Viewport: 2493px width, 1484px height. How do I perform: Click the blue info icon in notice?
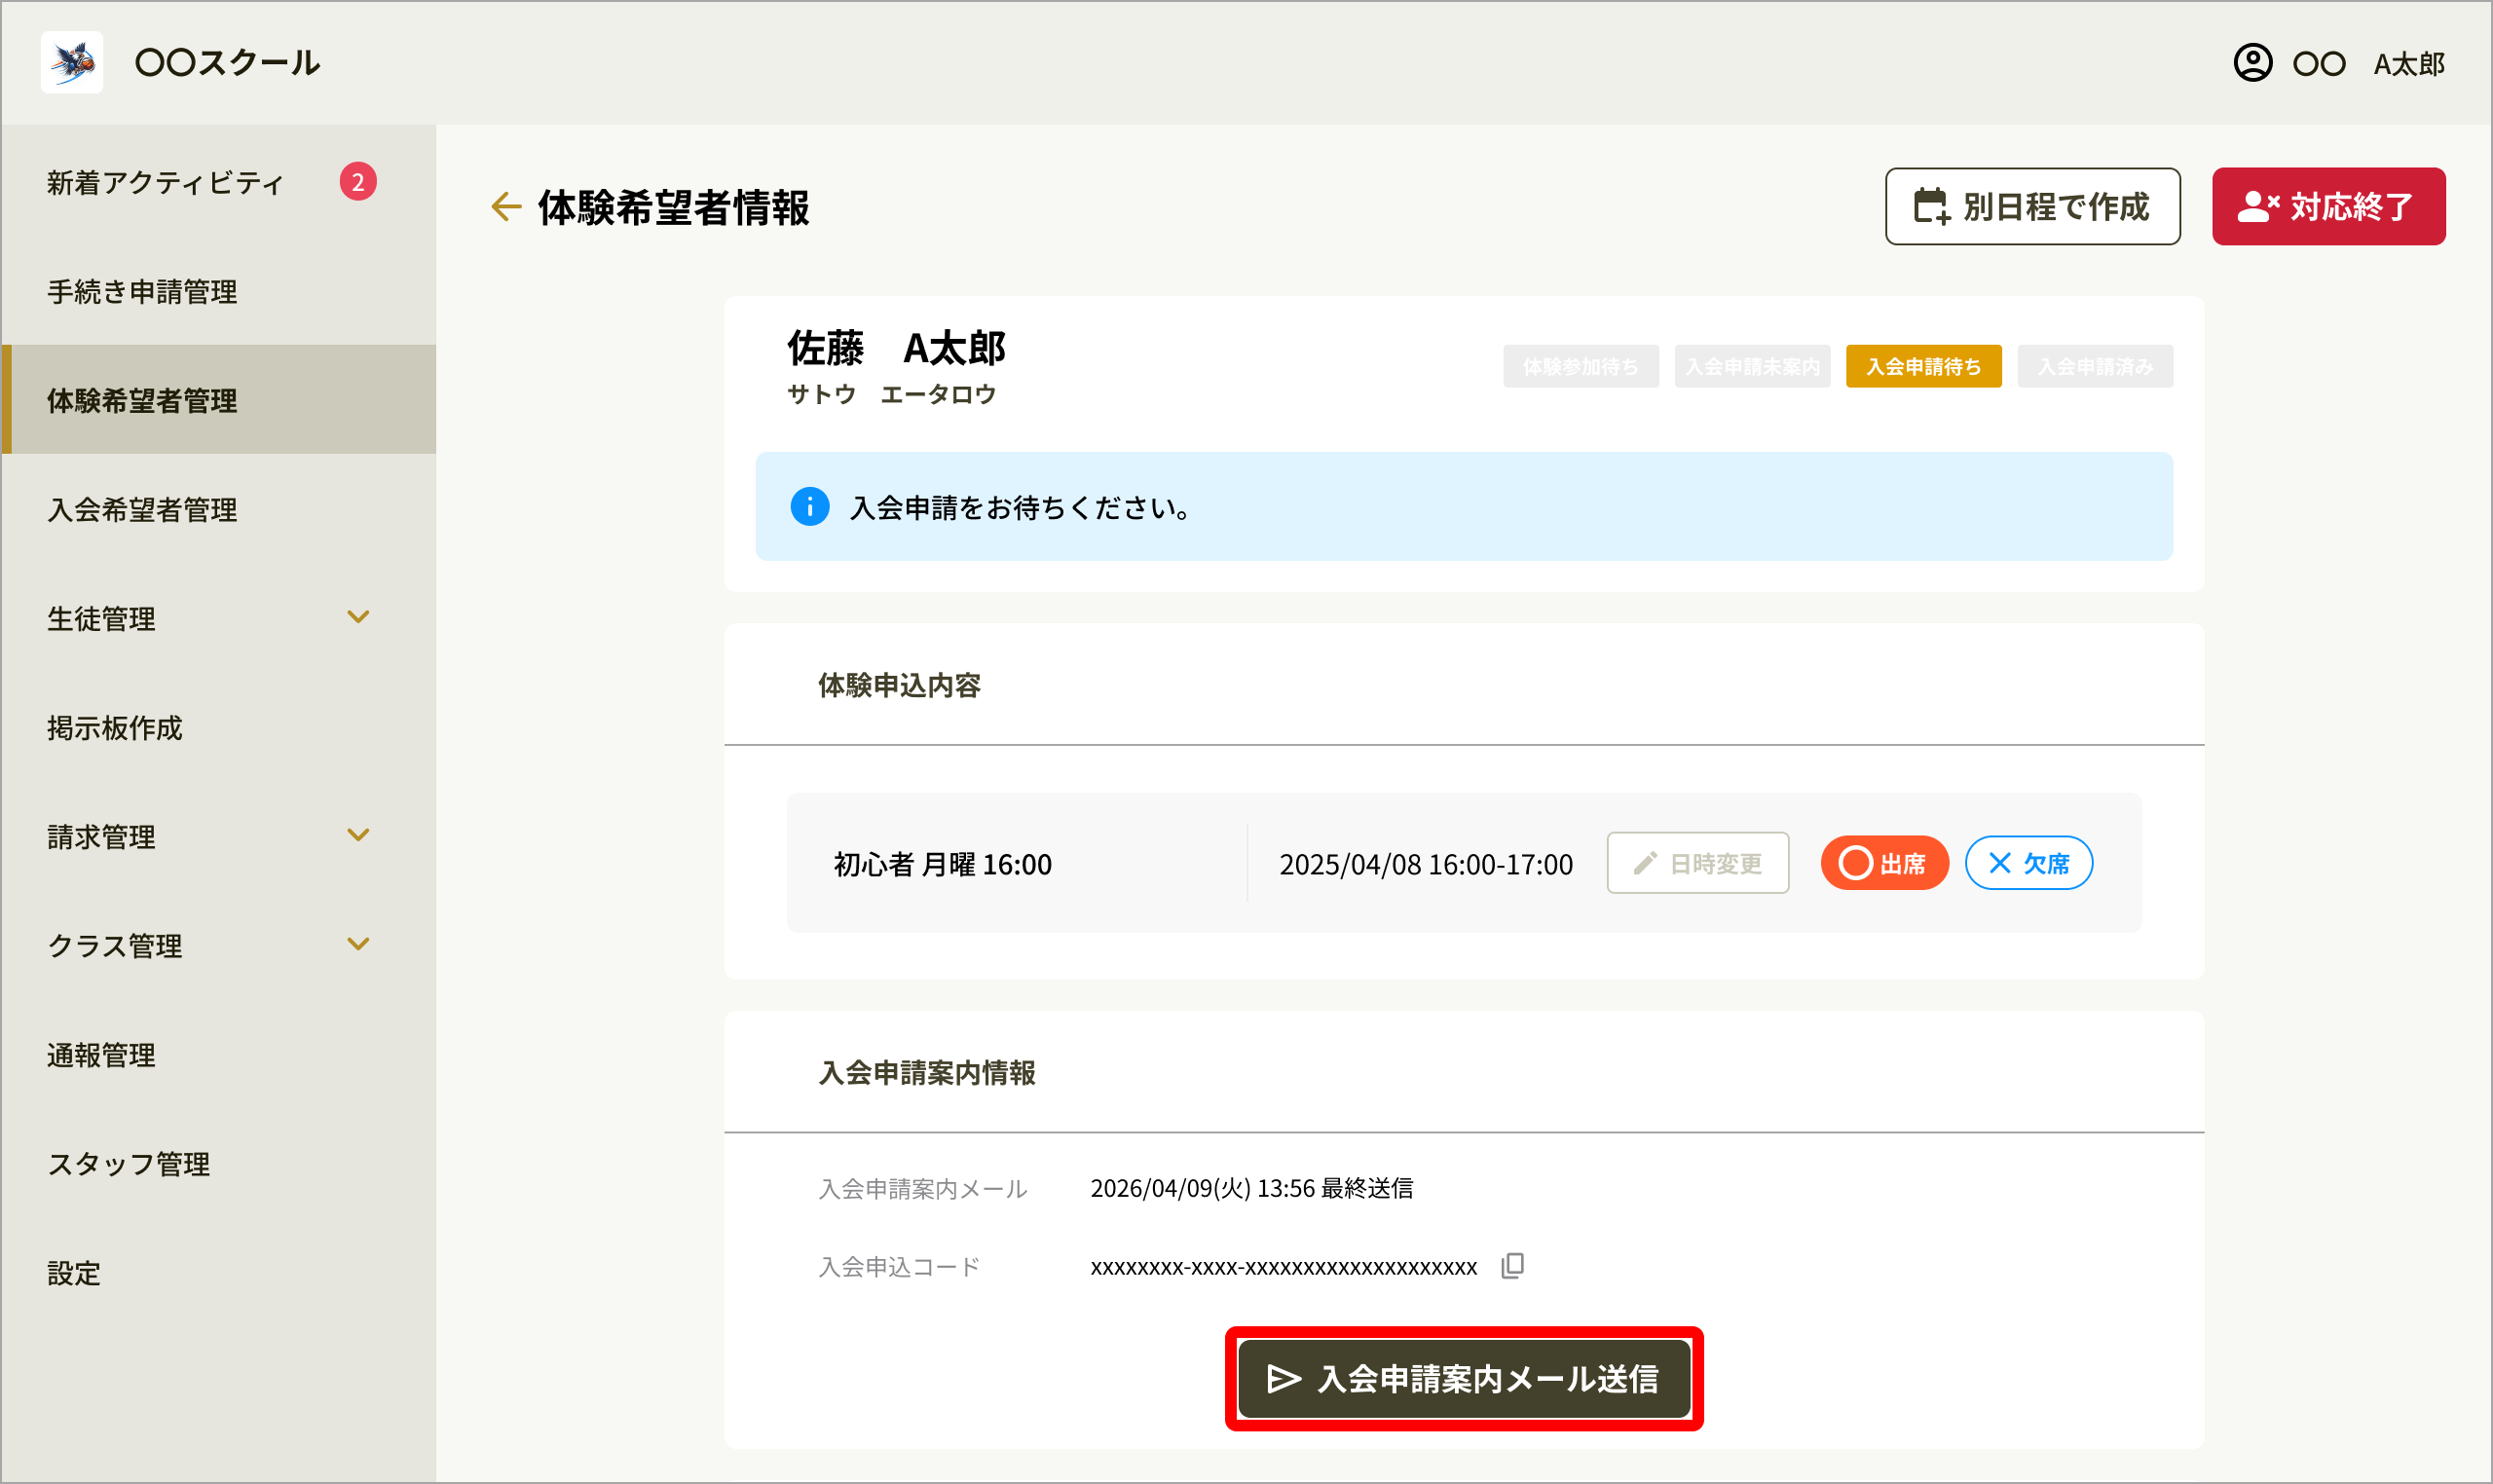(809, 507)
